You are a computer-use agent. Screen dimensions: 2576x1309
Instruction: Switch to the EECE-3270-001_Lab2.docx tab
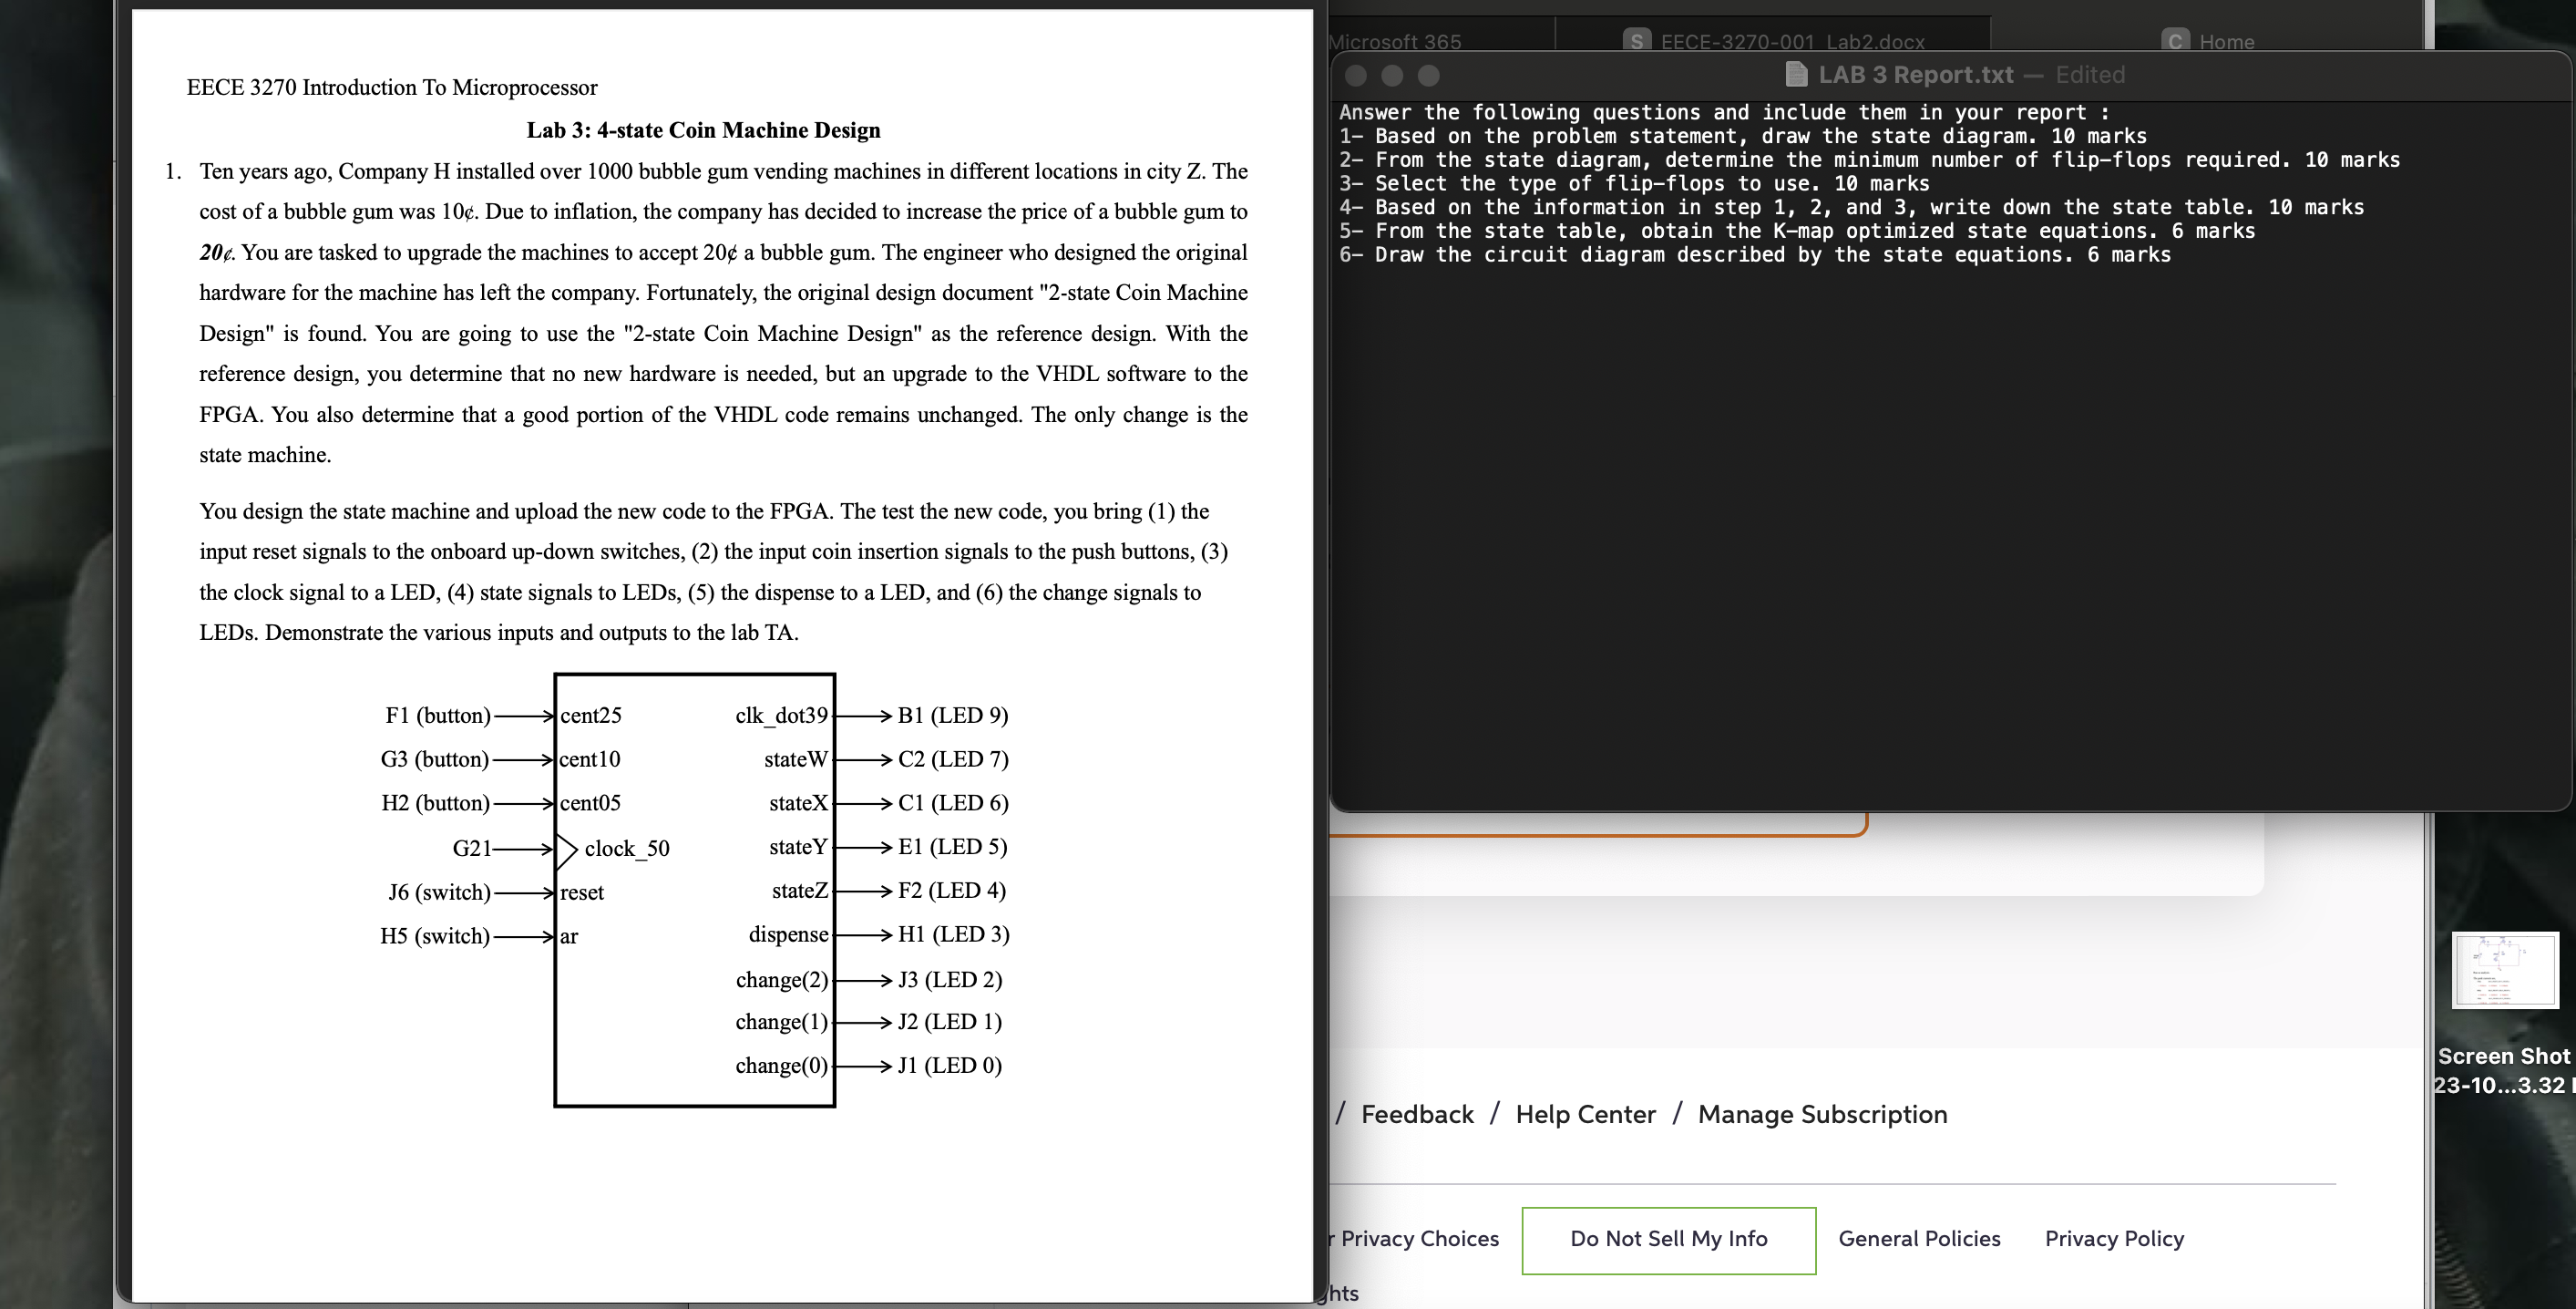point(1792,42)
